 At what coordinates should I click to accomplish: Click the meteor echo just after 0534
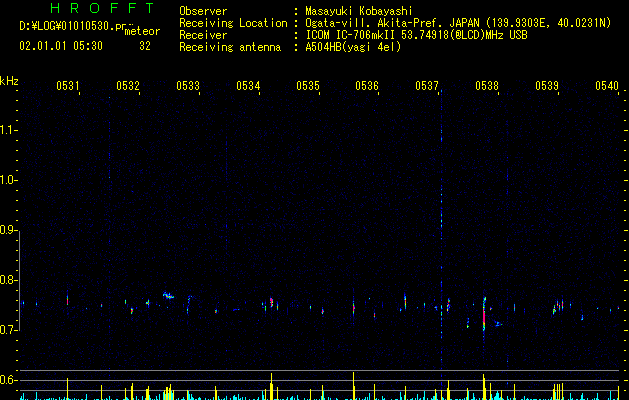click(272, 302)
